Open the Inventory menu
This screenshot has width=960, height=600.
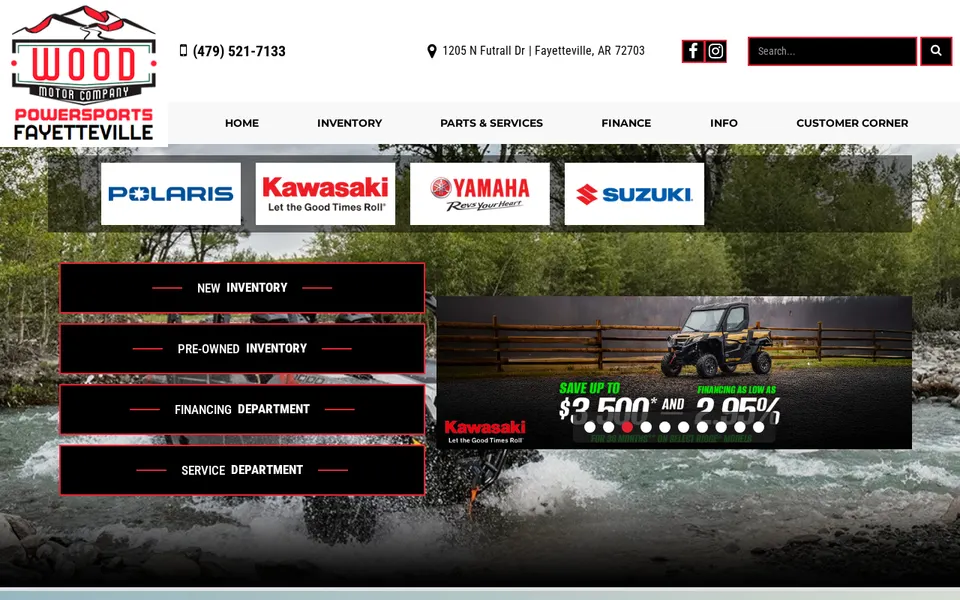pyautogui.click(x=350, y=123)
